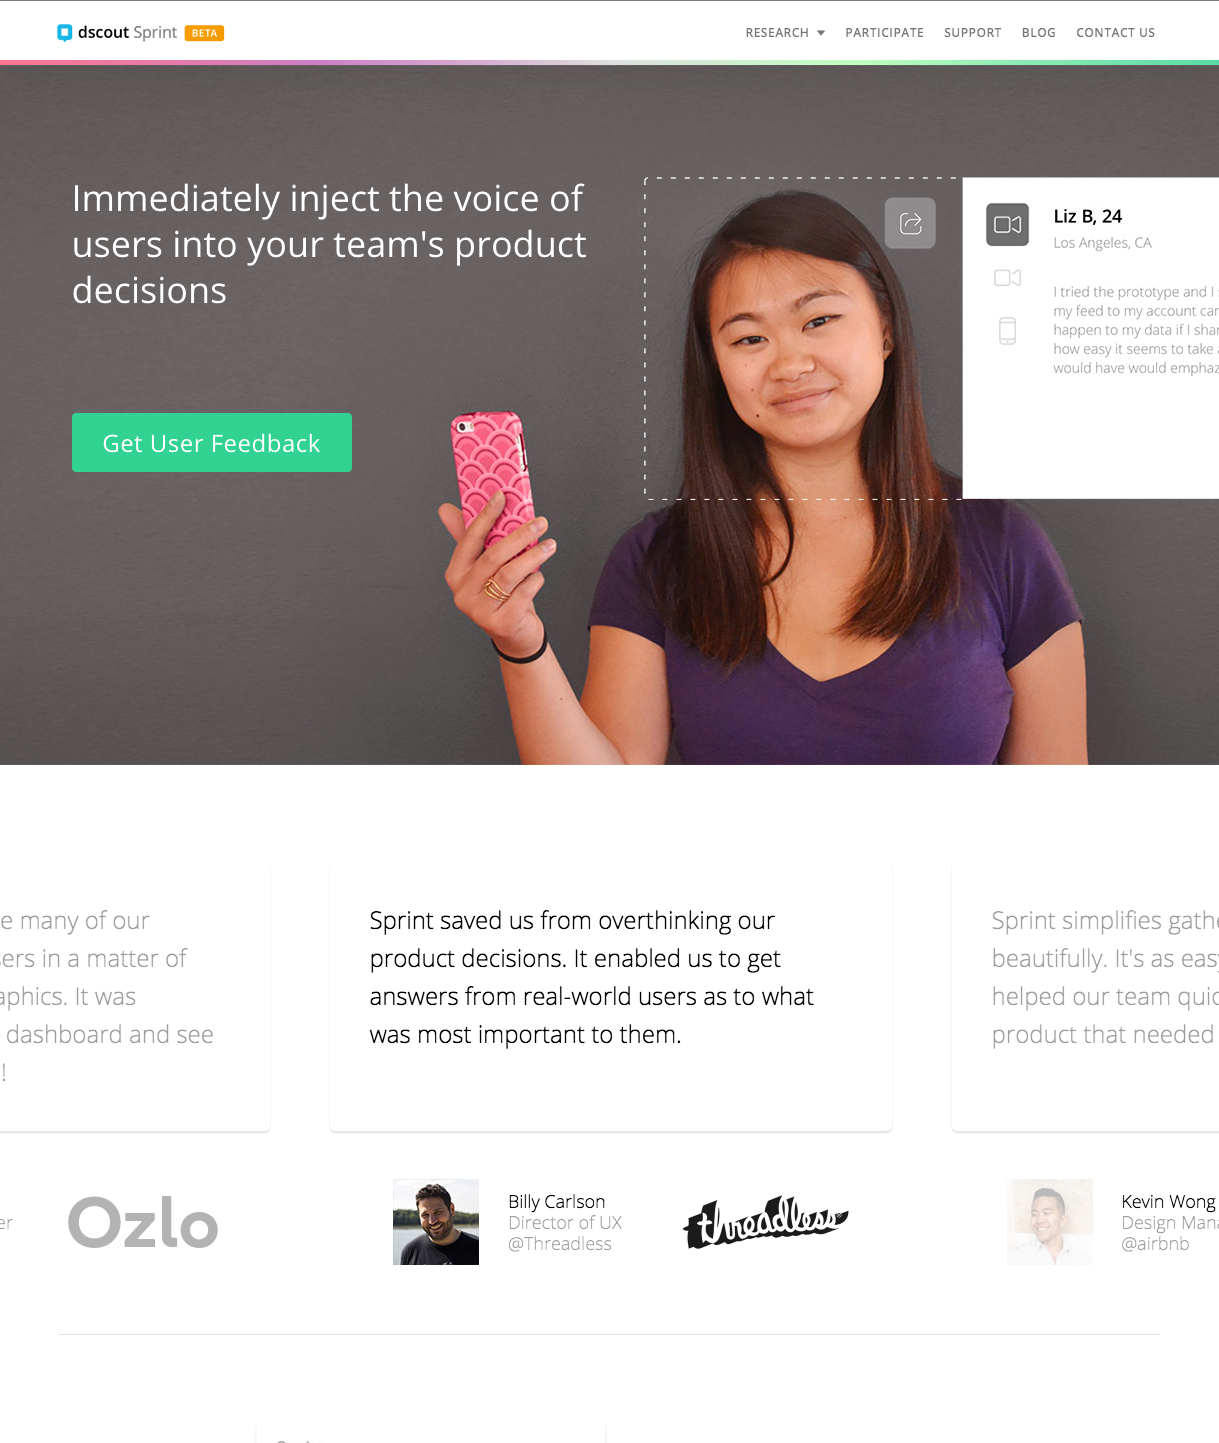1219x1443 pixels.
Task: Click the Threadless logo
Action: 766,1222
